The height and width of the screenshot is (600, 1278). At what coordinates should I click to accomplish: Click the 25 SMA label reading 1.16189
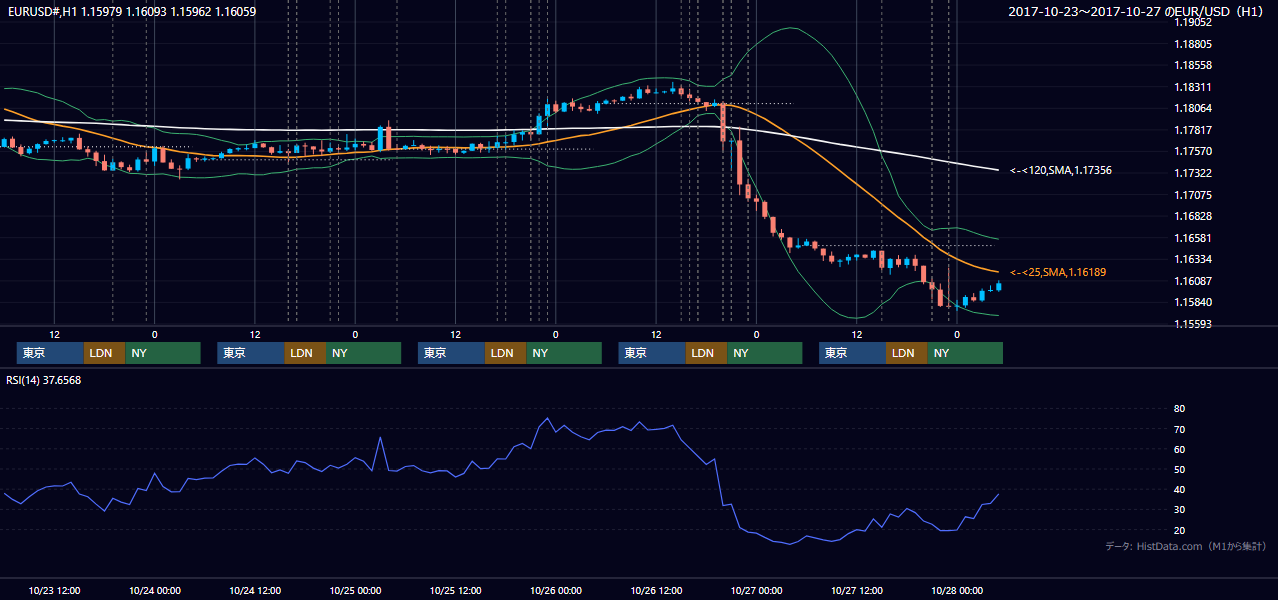[1058, 272]
